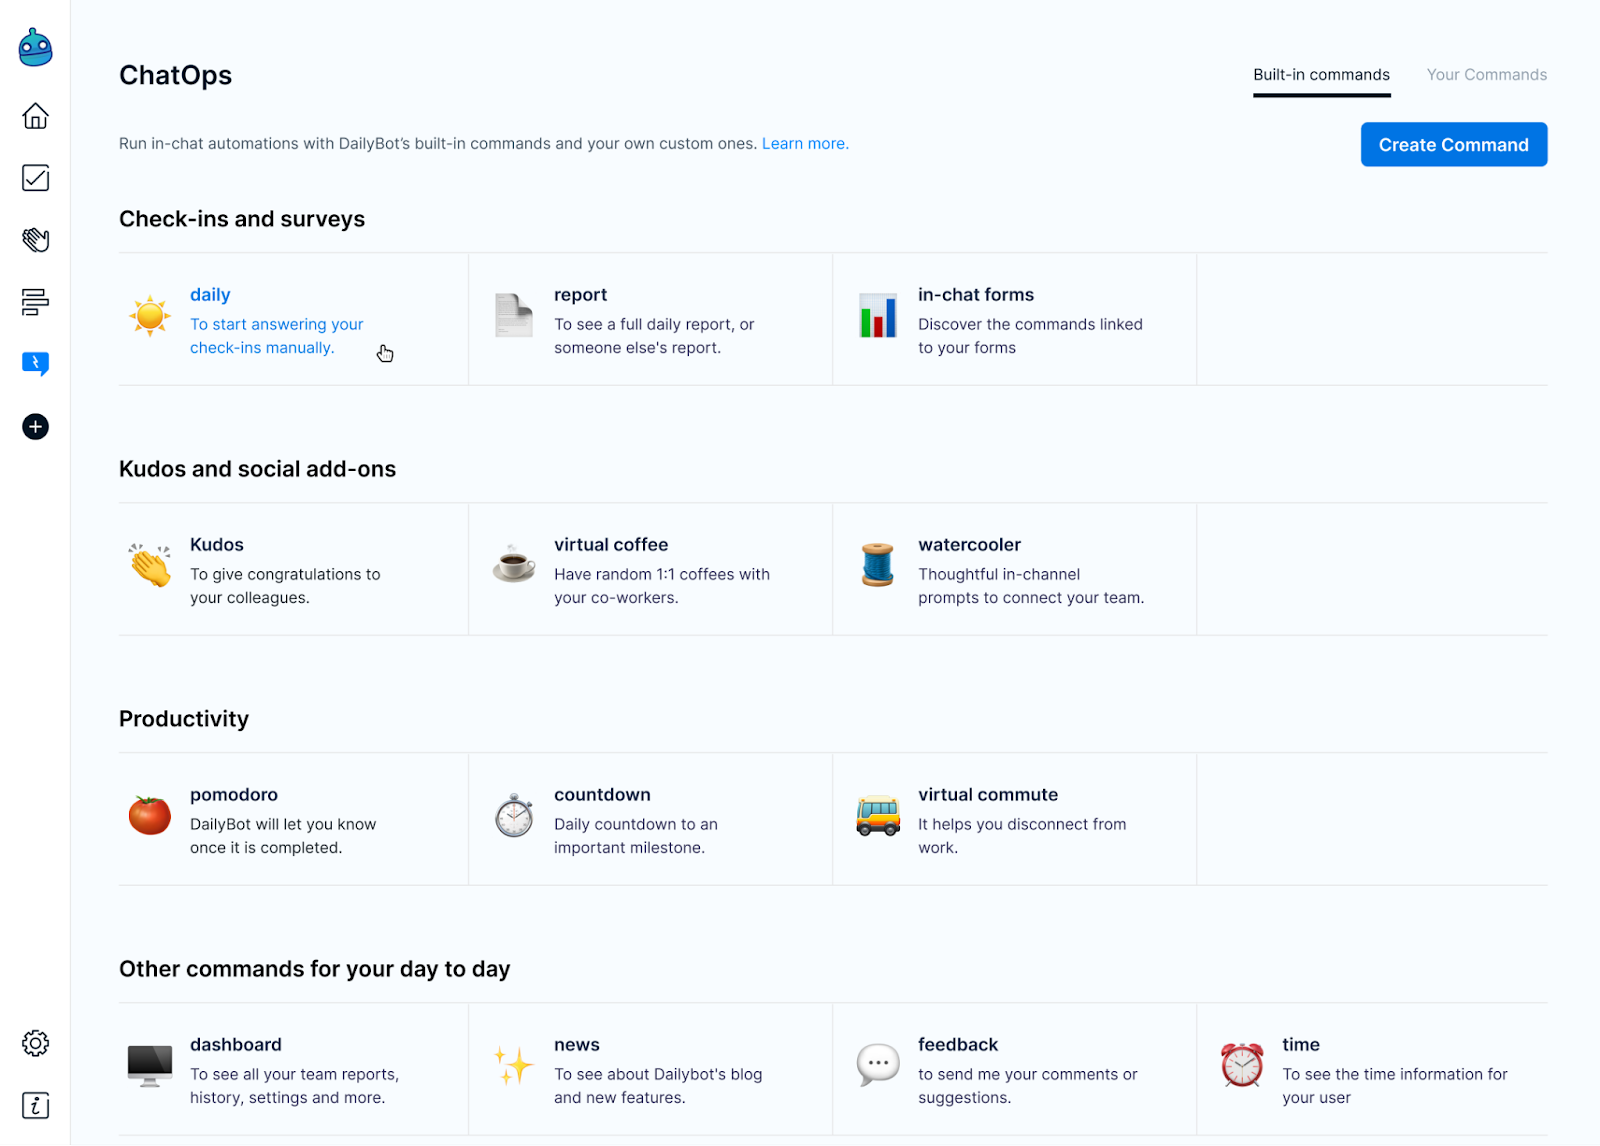Screen dimensions: 1600x1146
Task: Click 'Have random 1:1 coffees' description
Action: [662, 586]
